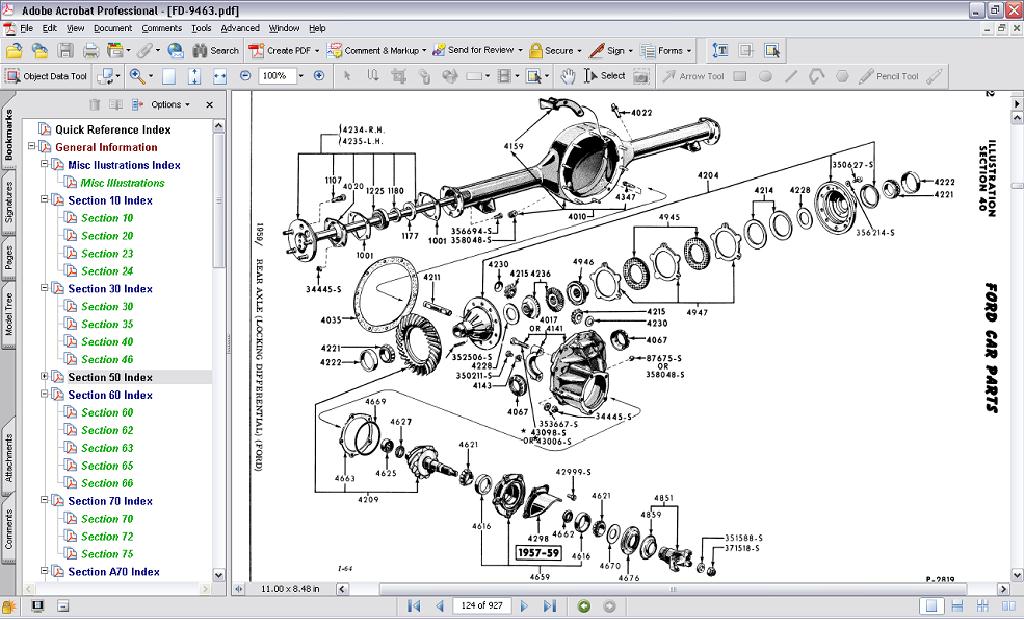The width and height of the screenshot is (1024, 620).
Task: Click the Save disk icon
Action: point(65,50)
